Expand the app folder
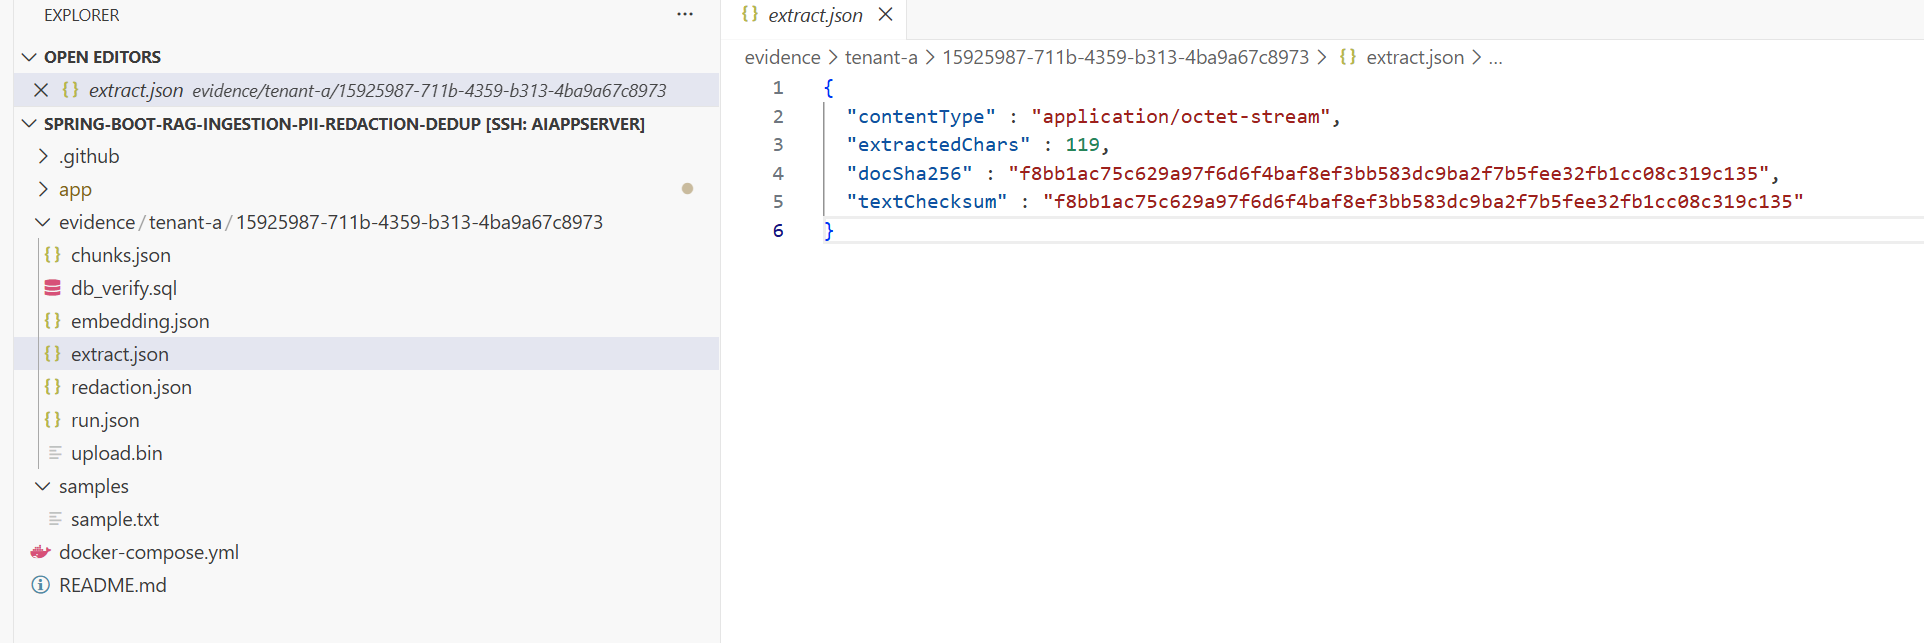 [x=42, y=189]
